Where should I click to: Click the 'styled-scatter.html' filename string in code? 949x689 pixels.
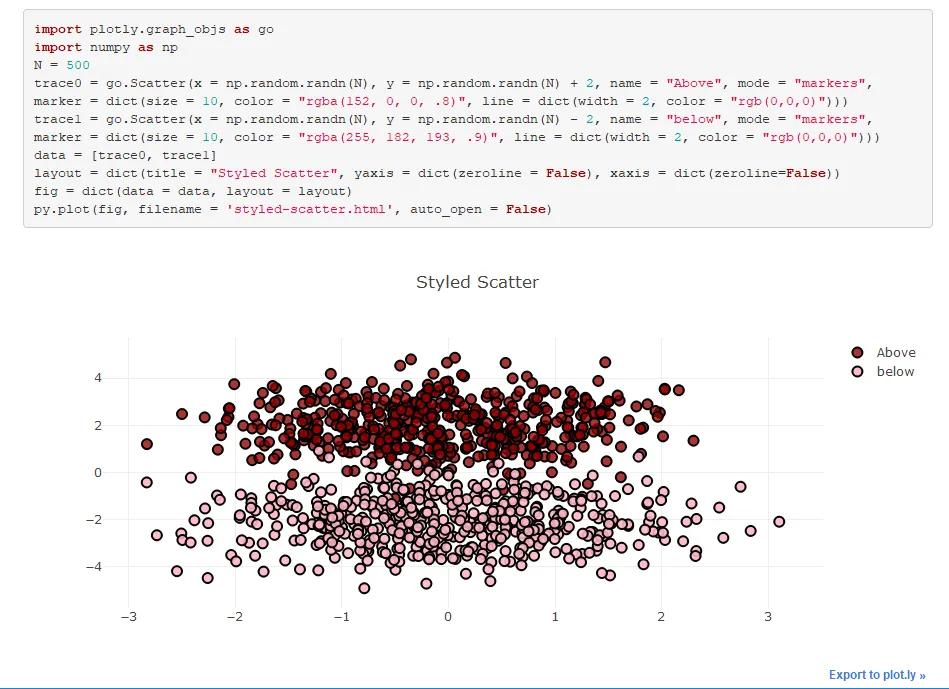point(309,209)
